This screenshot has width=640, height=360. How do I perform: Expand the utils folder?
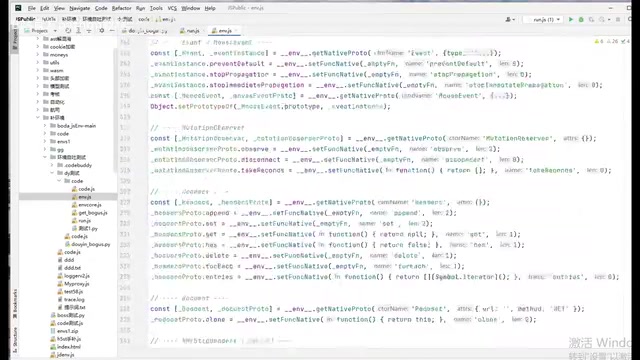pyautogui.click(x=38, y=62)
